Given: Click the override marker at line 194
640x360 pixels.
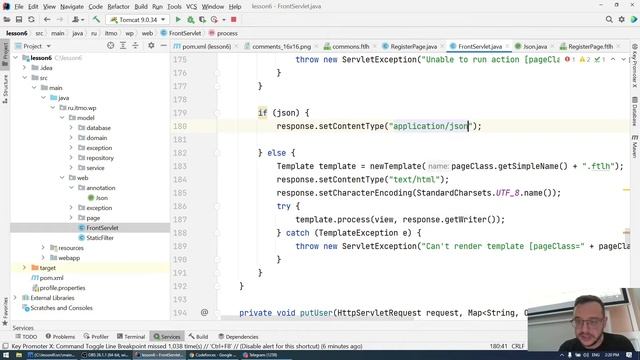Looking at the screenshot, I should 204,313.
